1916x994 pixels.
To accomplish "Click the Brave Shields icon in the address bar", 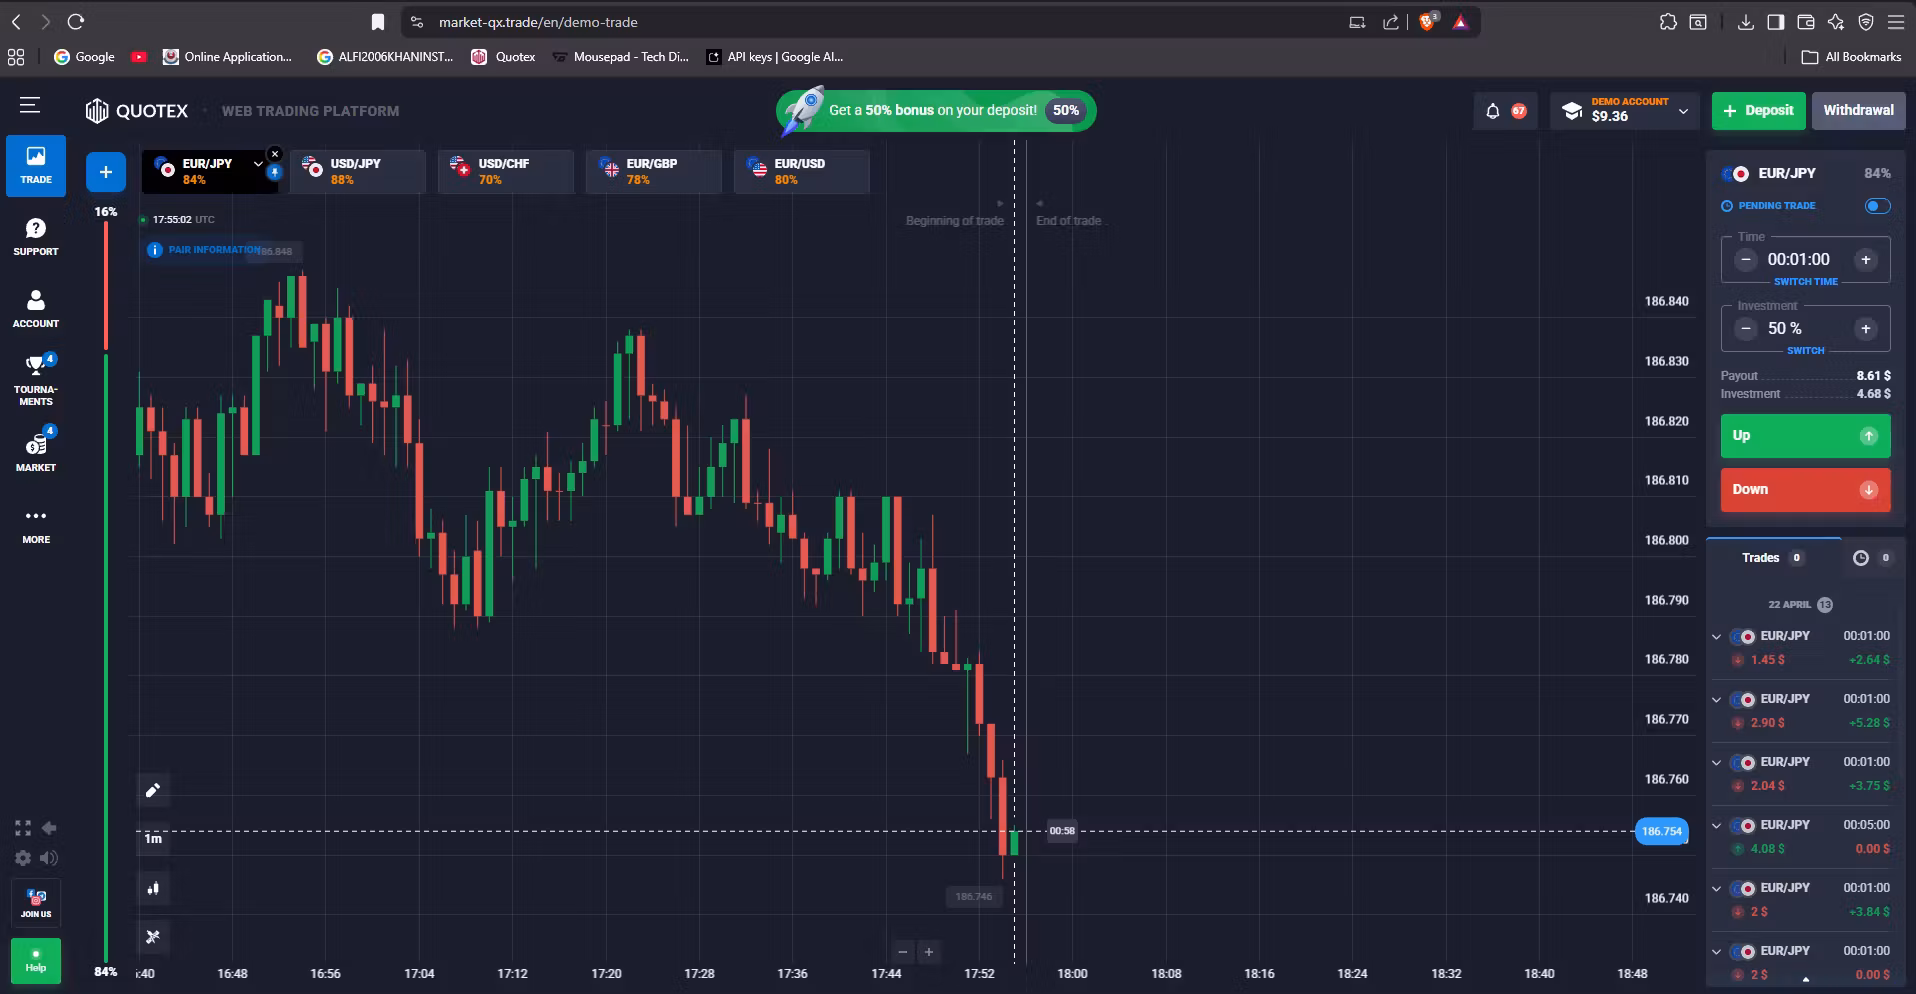I will pos(1428,21).
